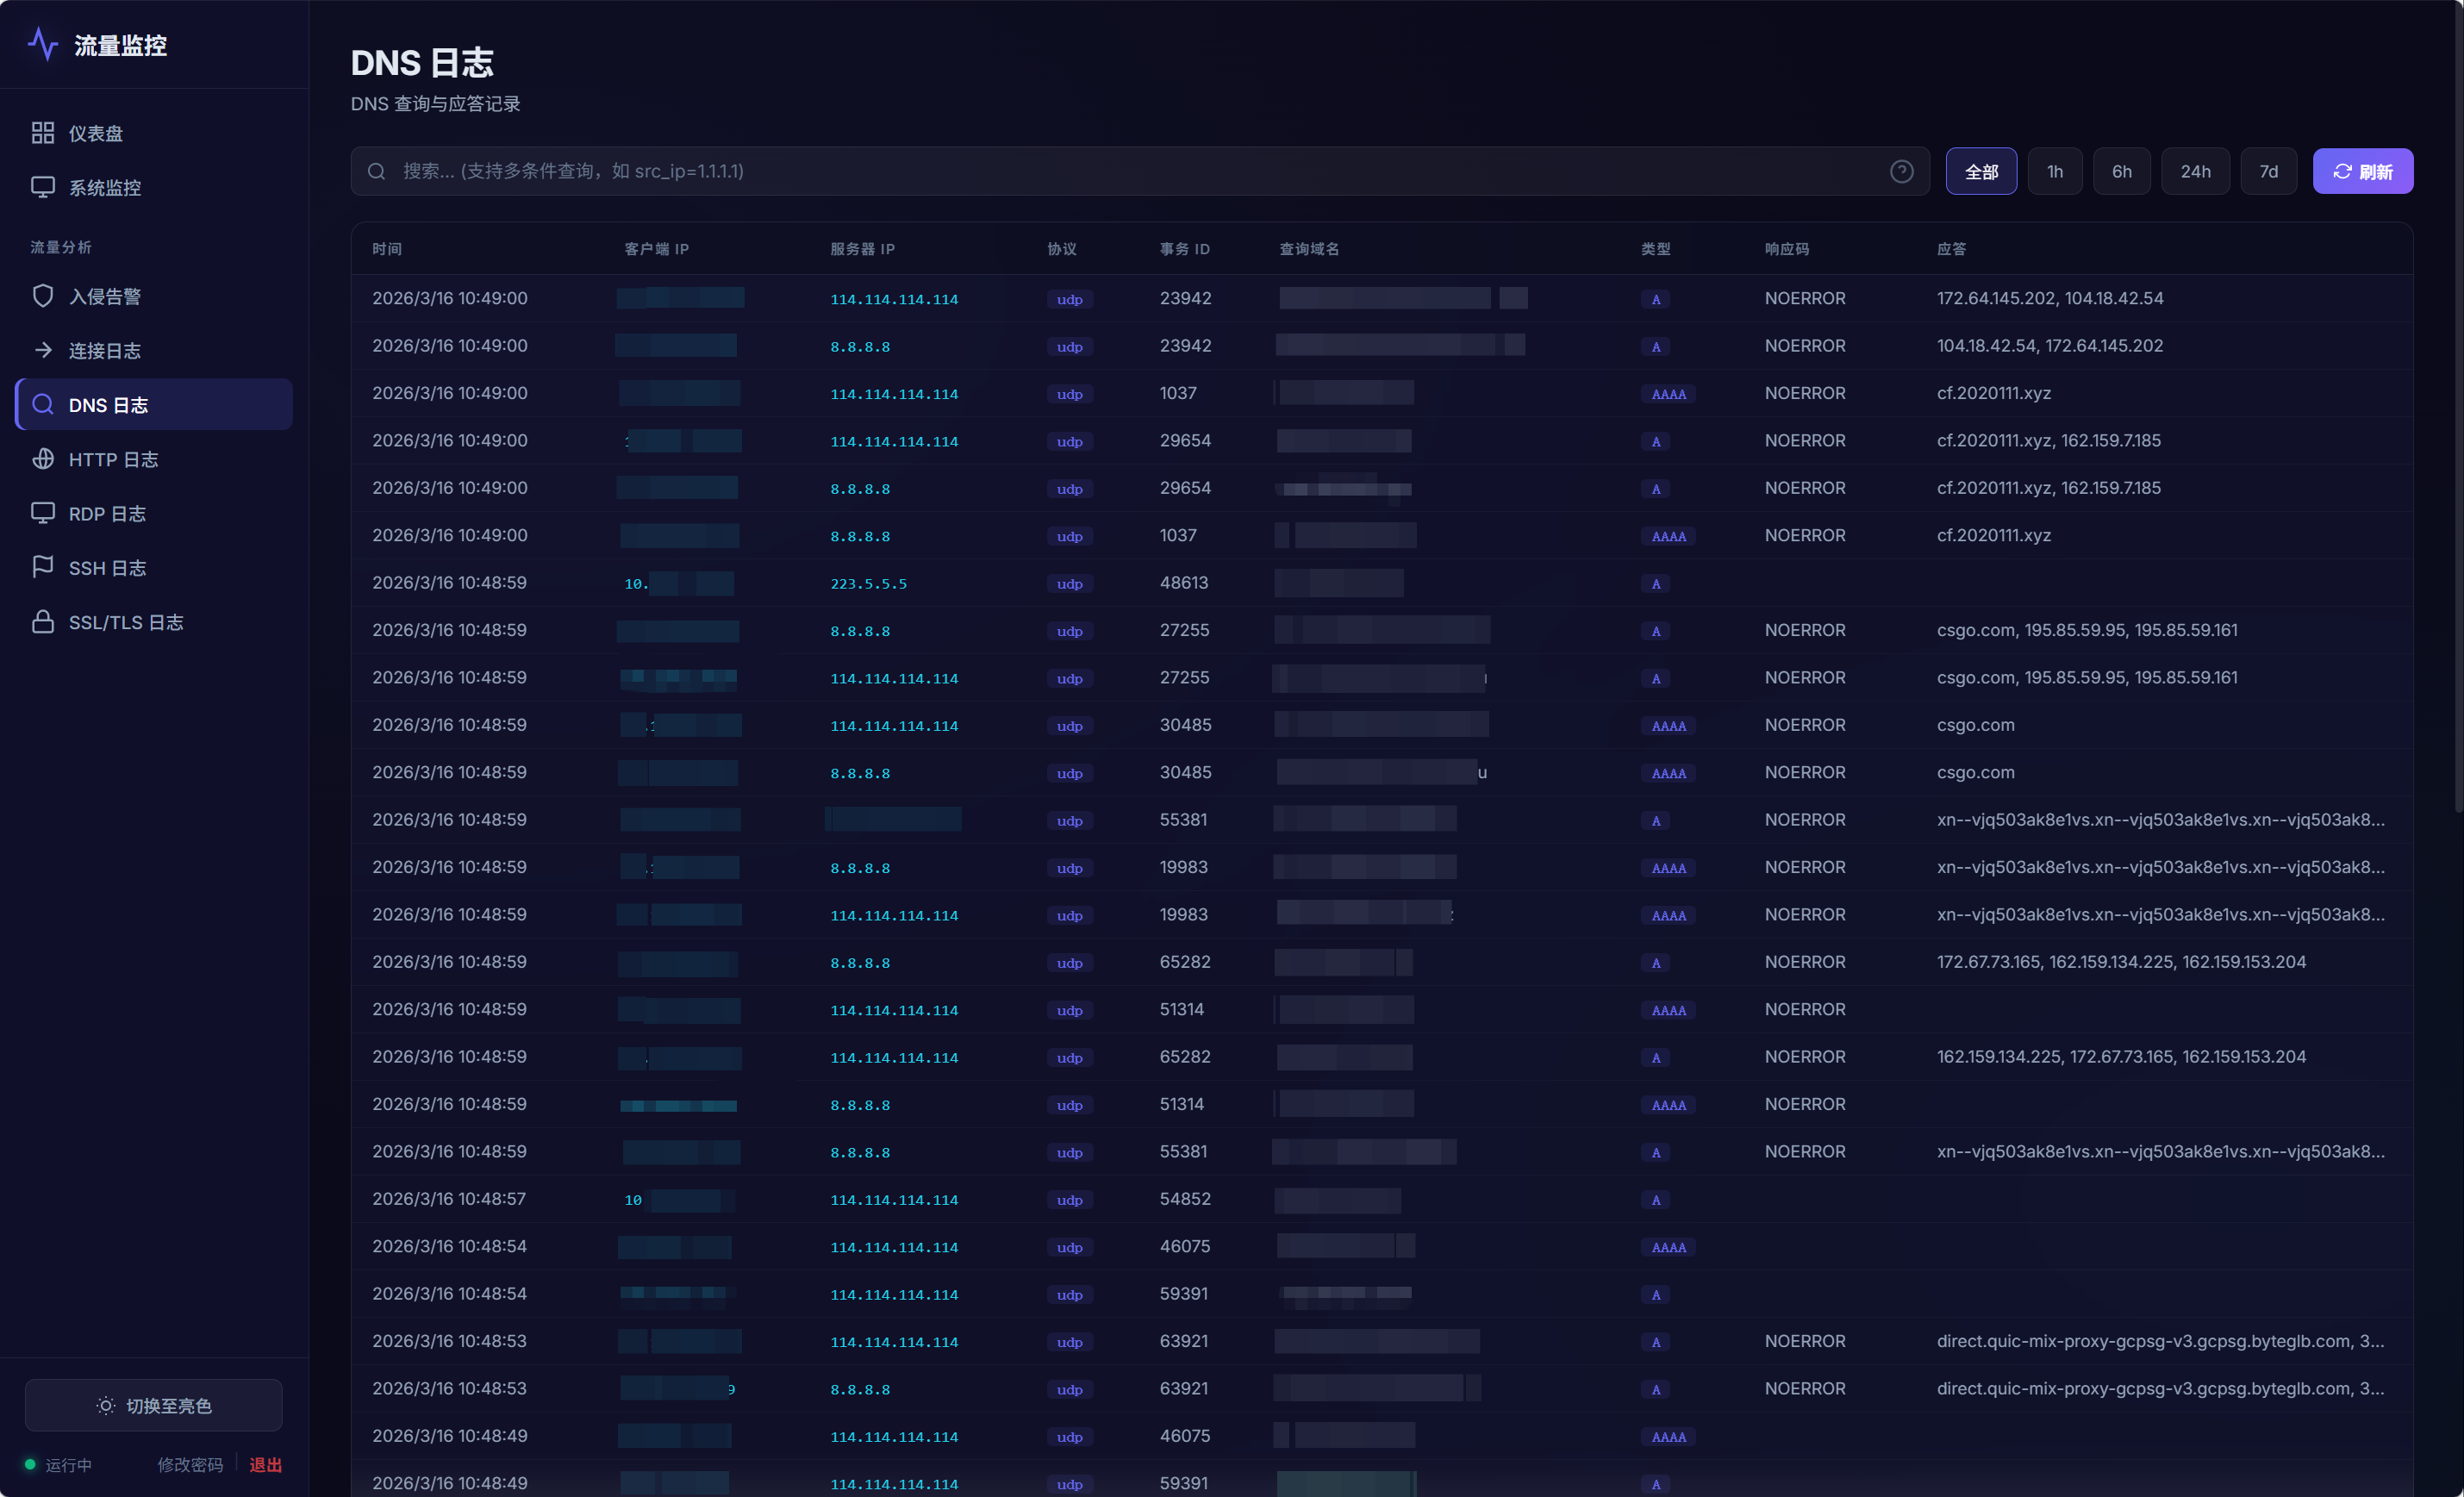The height and width of the screenshot is (1497, 2464).
Task: Click the search help question-mark icon
Action: [1901, 171]
